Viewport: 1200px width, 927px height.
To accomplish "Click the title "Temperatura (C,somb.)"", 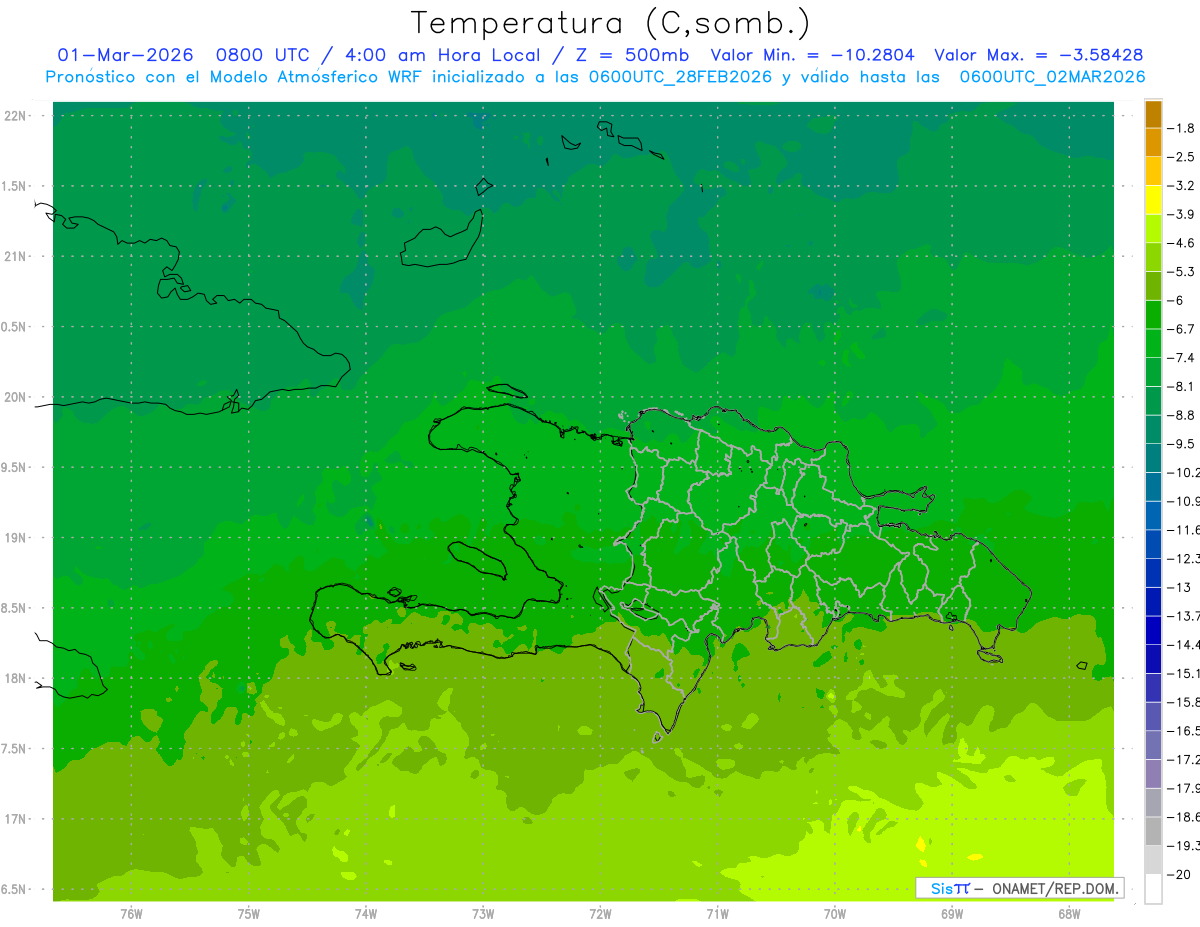I will (x=611, y=23).
